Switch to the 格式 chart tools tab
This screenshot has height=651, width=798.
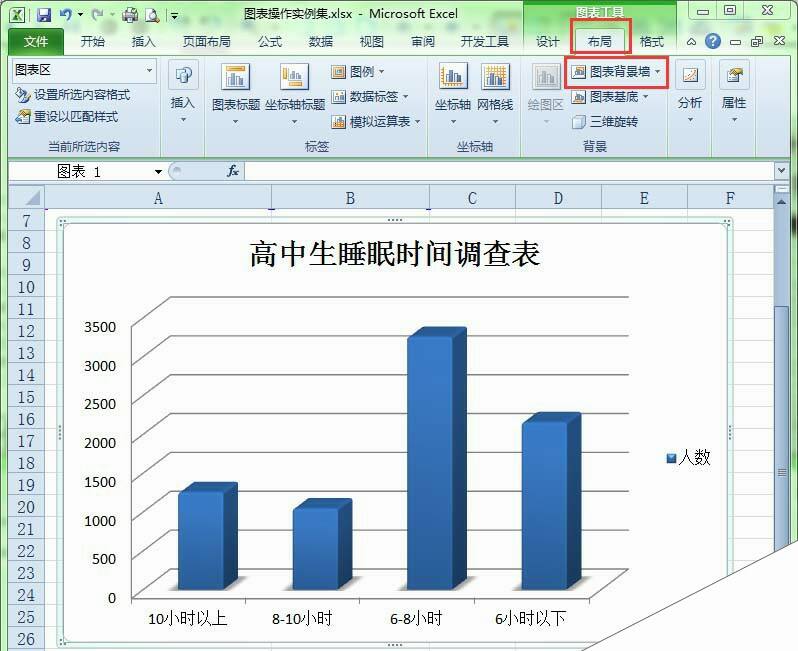pyautogui.click(x=652, y=42)
